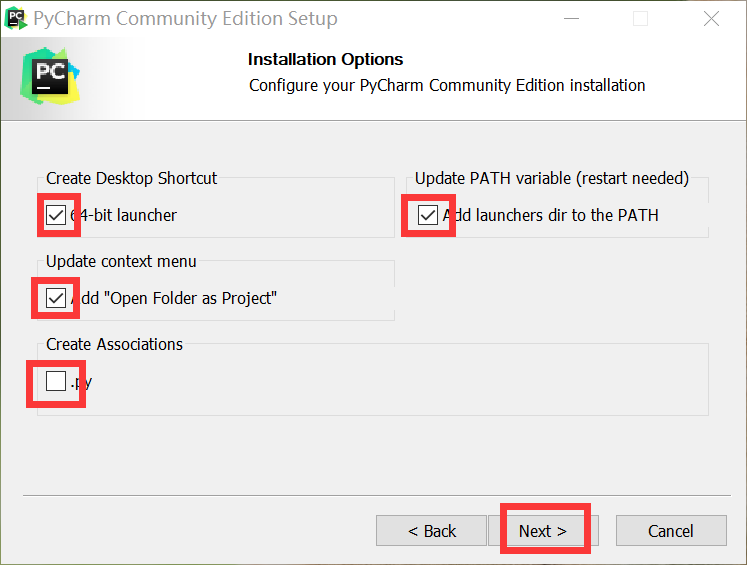Click the Next > button
Viewport: 747px width, 565px height.
543,531
